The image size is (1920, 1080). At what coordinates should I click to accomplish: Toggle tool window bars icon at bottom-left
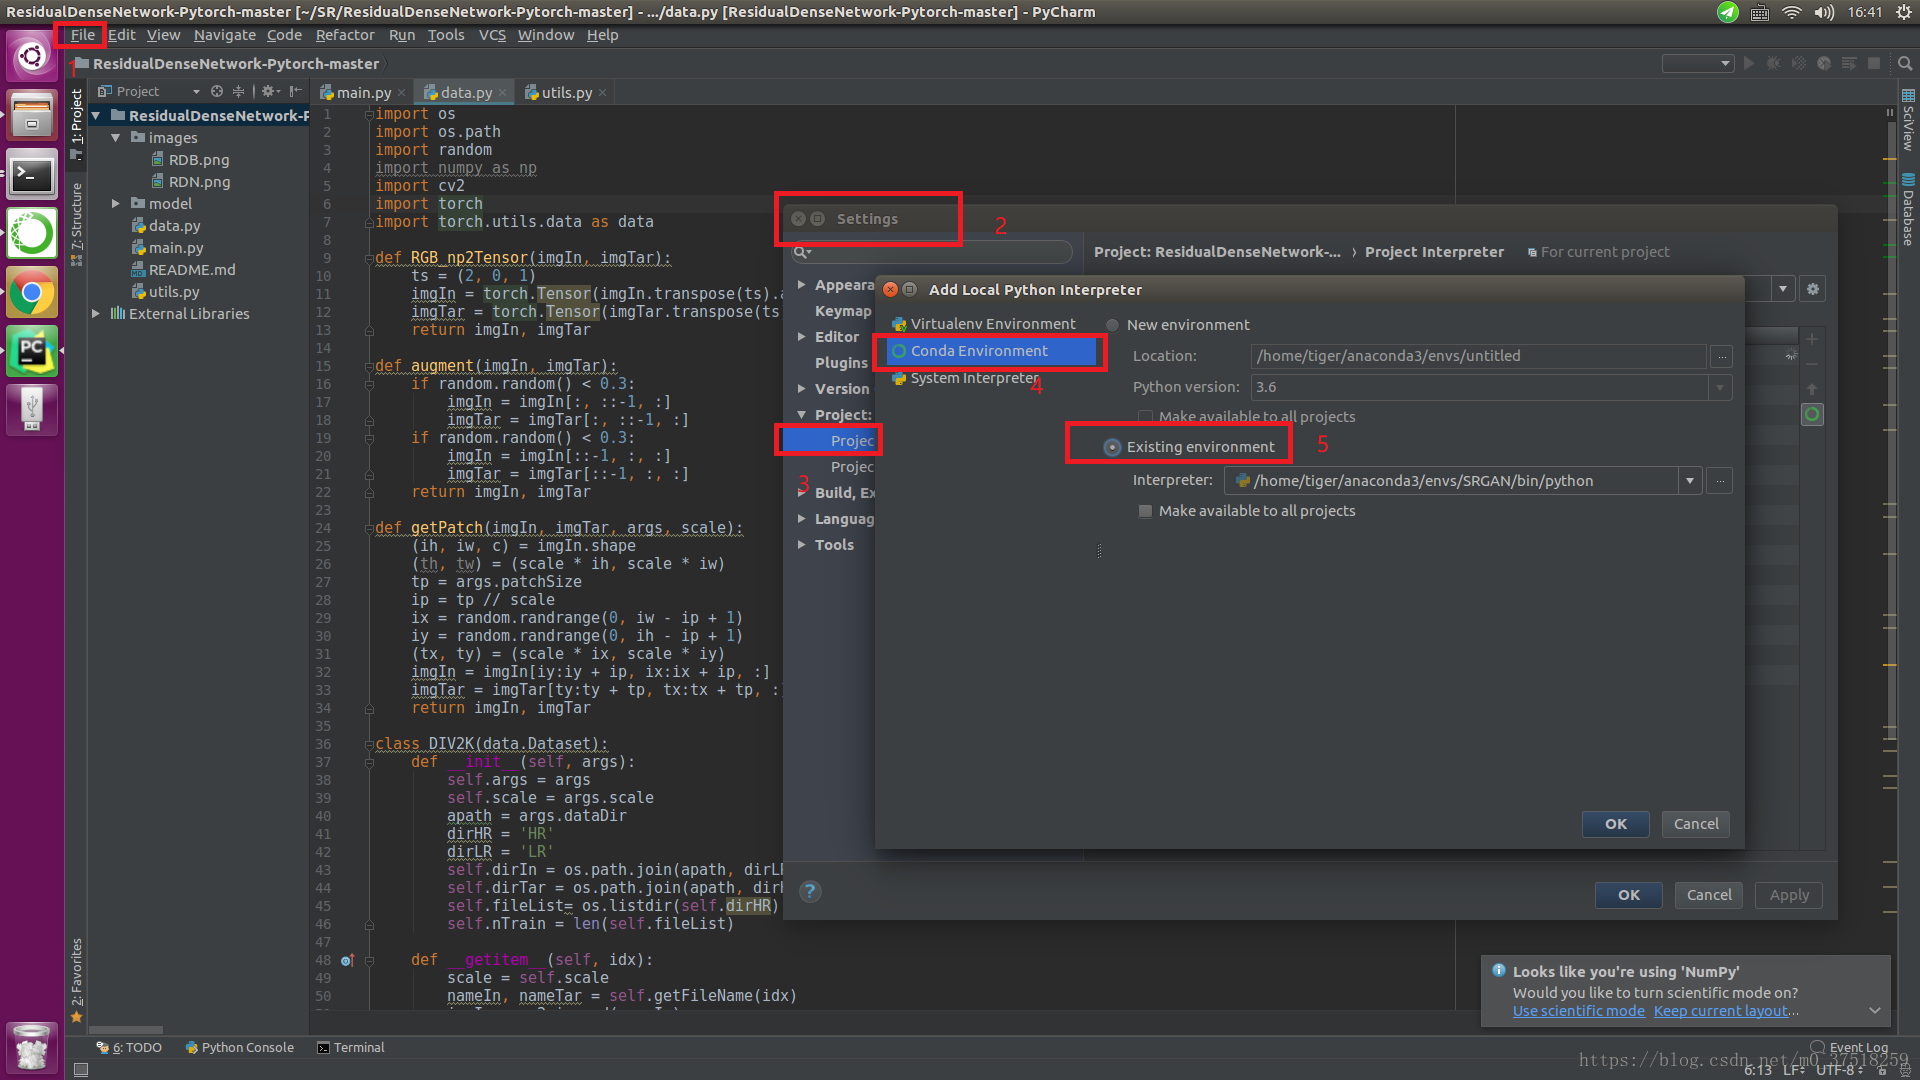click(x=81, y=1069)
